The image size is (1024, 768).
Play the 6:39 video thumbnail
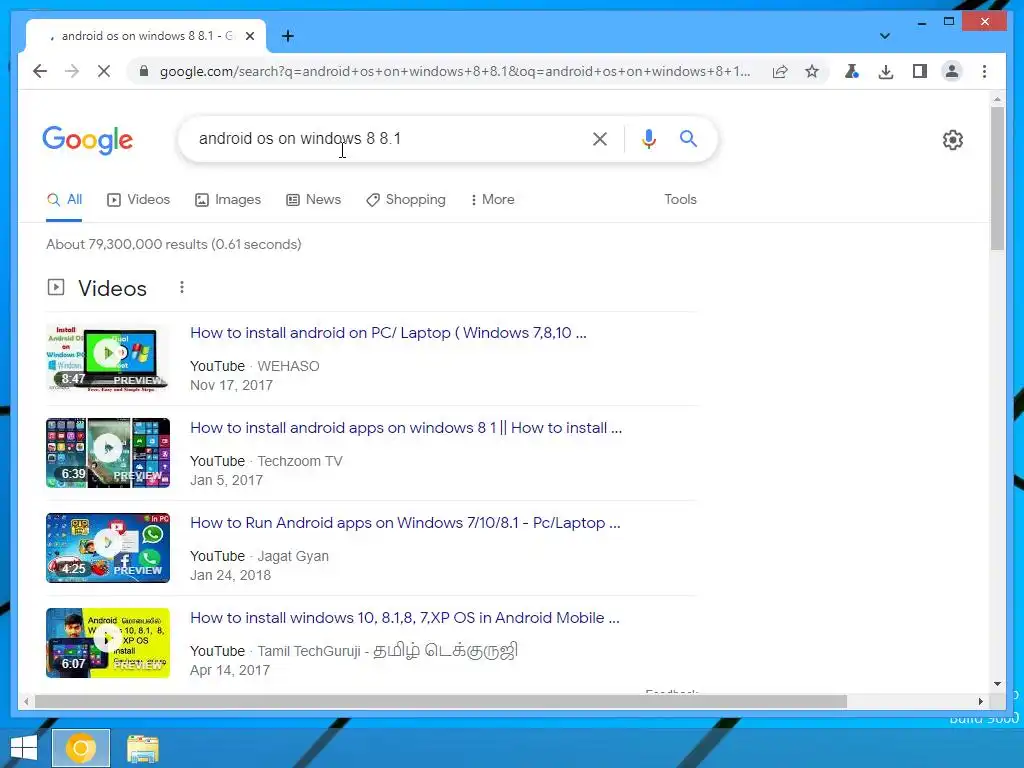tap(108, 453)
